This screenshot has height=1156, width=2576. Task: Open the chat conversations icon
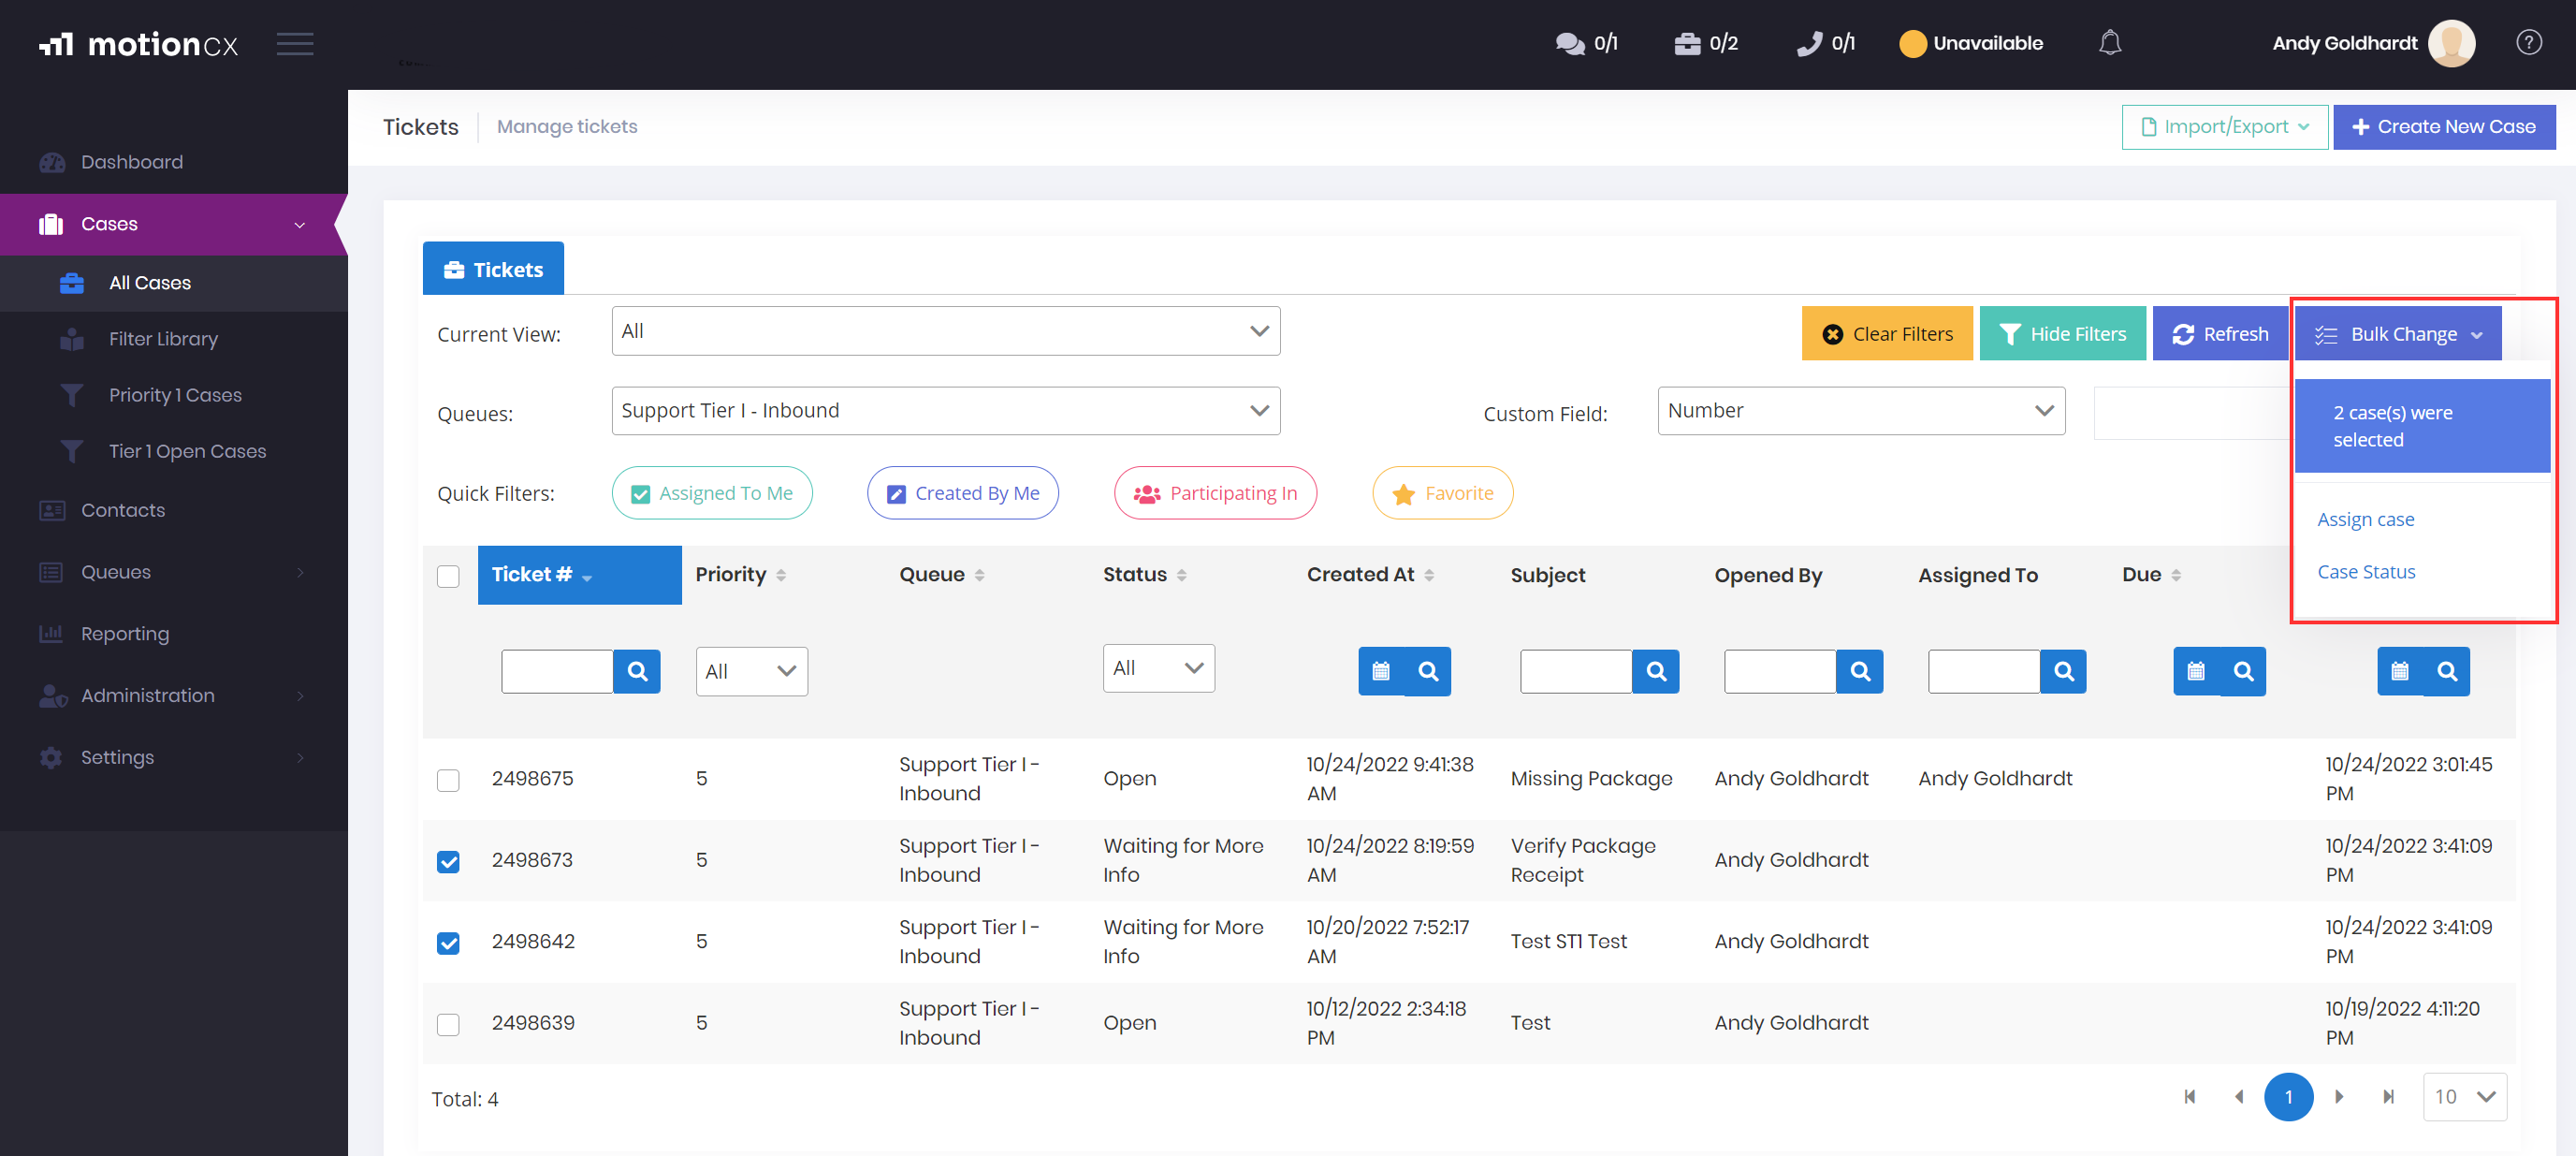coord(1570,43)
